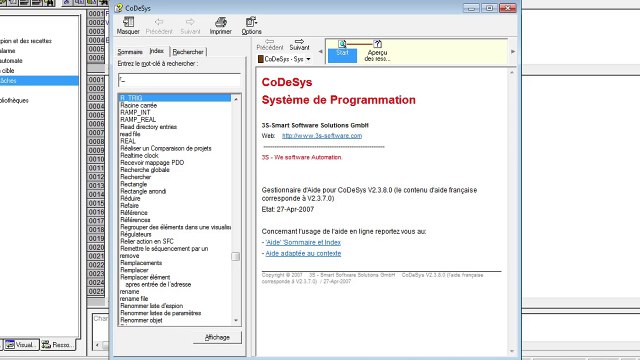Select Réduire index entry
The width and height of the screenshot is (640, 360).
(130, 198)
